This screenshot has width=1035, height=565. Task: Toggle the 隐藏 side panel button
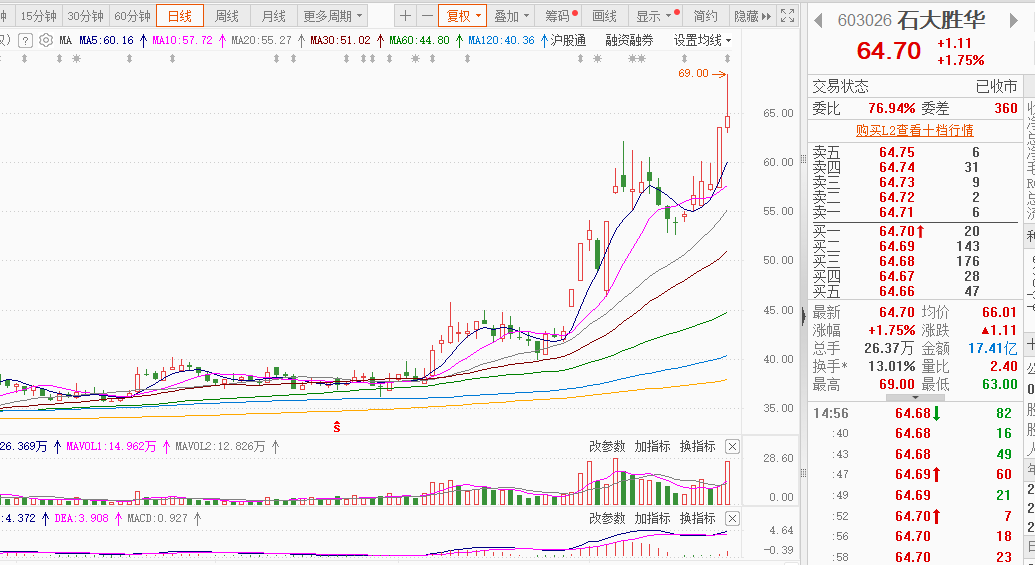pyautogui.click(x=752, y=16)
